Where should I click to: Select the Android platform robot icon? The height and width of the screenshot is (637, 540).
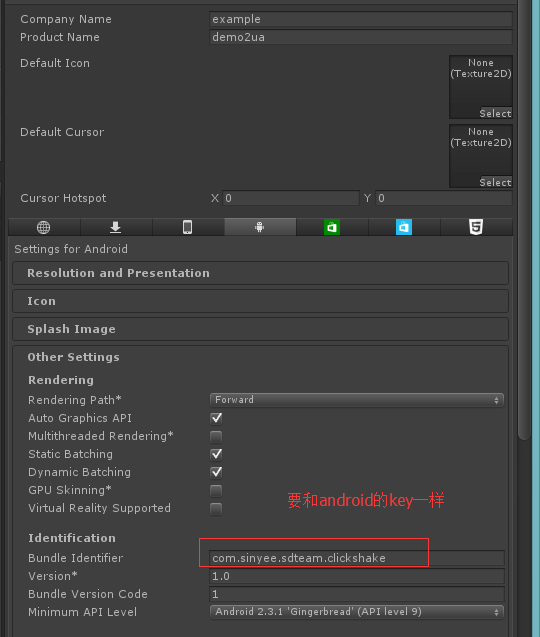coord(260,227)
